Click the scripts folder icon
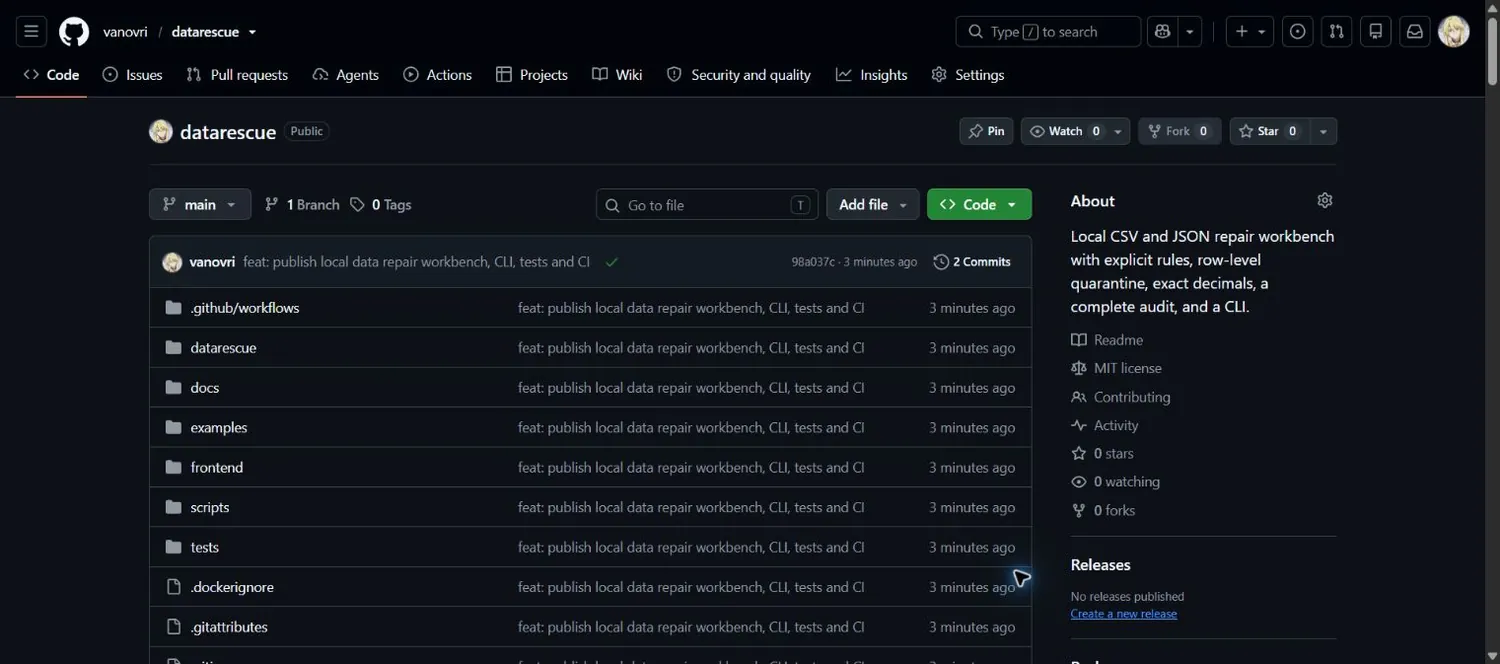 point(174,508)
